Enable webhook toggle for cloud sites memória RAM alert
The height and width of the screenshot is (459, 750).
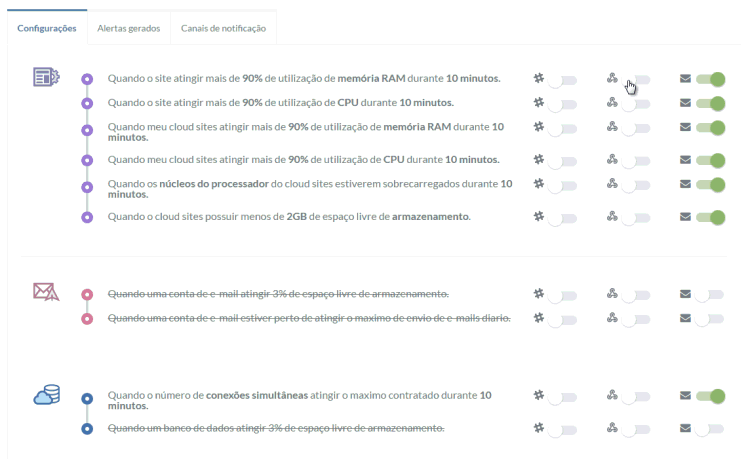636,129
